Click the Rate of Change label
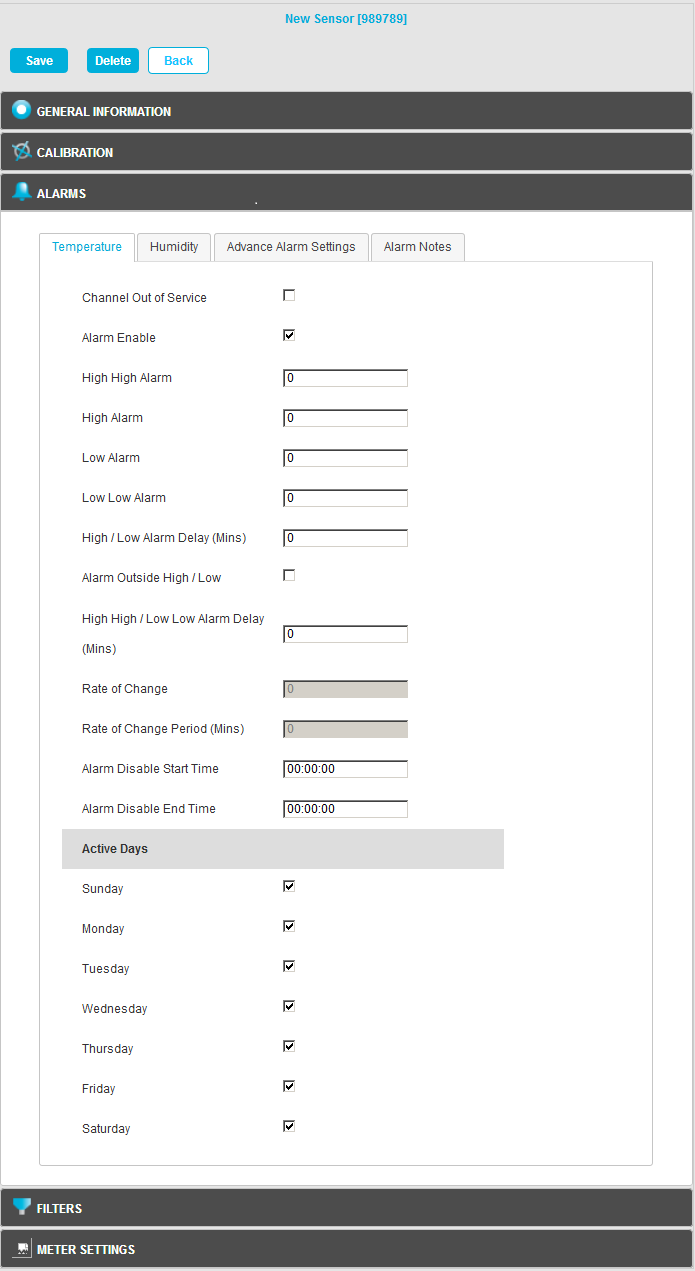695x1271 pixels. coord(125,689)
